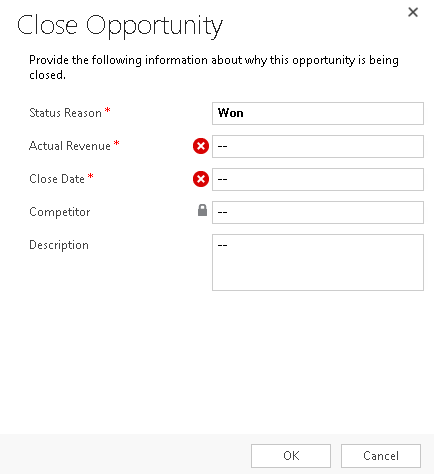Open the Status Reason 'Won' dropdown
The width and height of the screenshot is (434, 474).
318,113
